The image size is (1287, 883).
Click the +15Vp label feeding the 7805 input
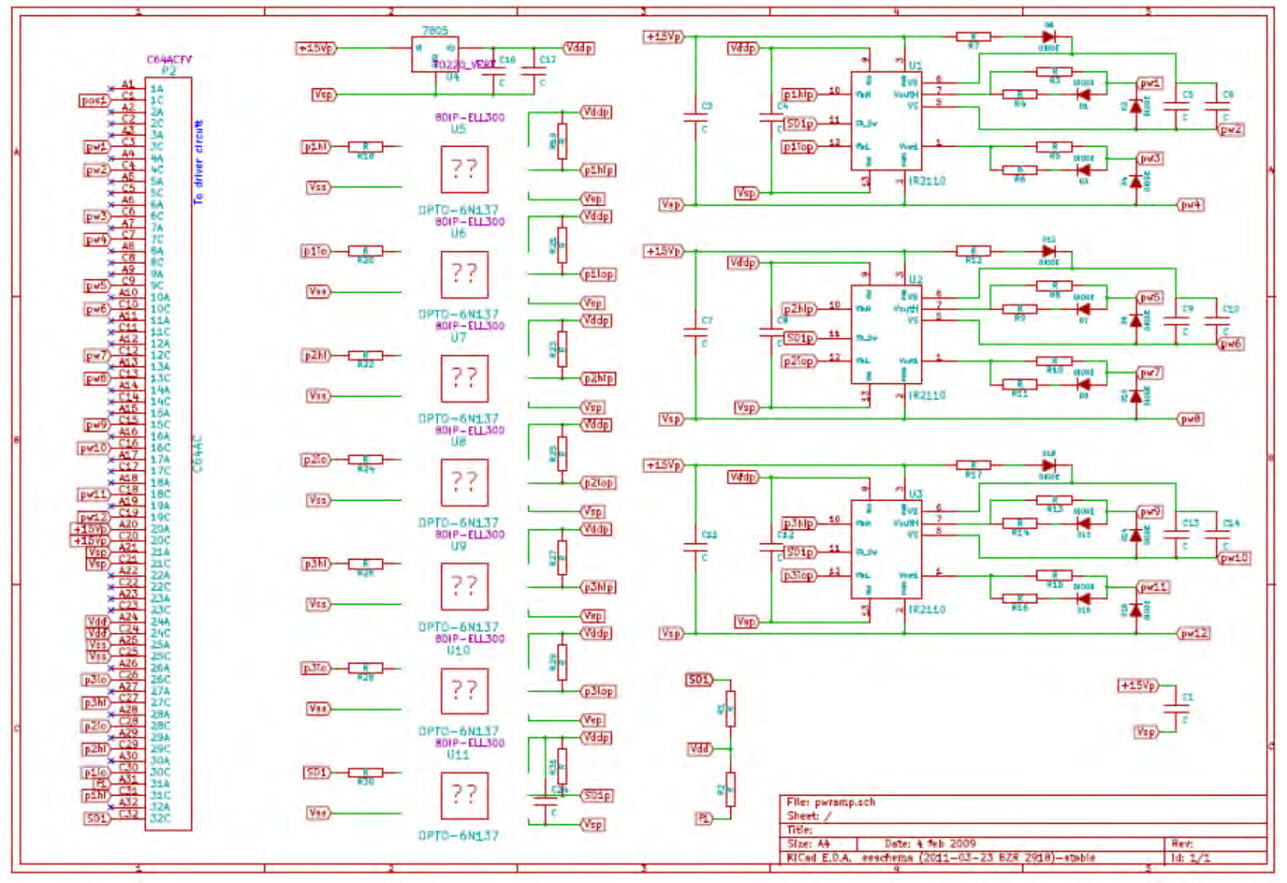pyautogui.click(x=318, y=47)
